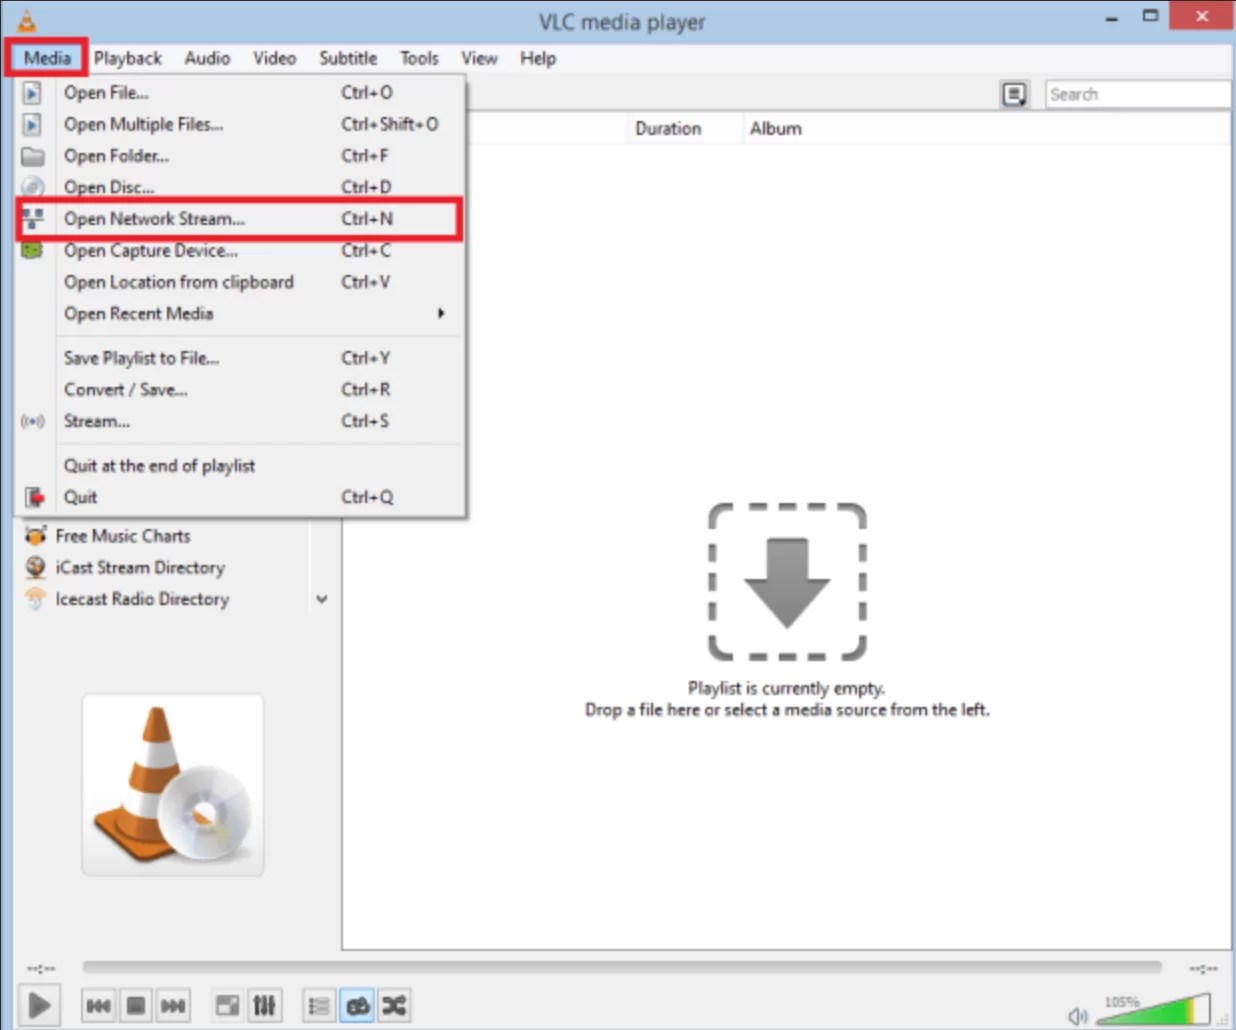The height and width of the screenshot is (1030, 1236).
Task: Click inside the Search field
Action: [x=1135, y=93]
